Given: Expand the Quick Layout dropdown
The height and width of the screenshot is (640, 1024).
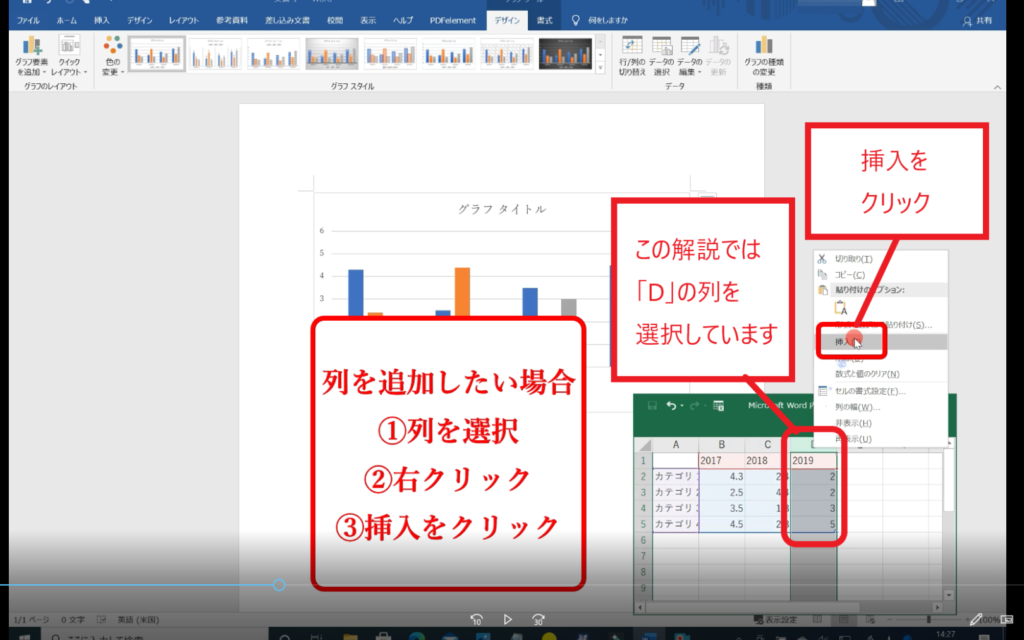Looking at the screenshot, I should [x=69, y=55].
